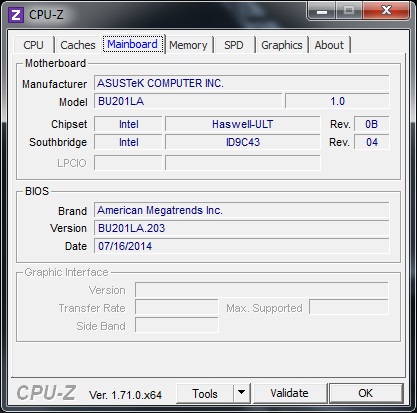Click the Tools button
This screenshot has width=417, height=413.
tap(205, 394)
